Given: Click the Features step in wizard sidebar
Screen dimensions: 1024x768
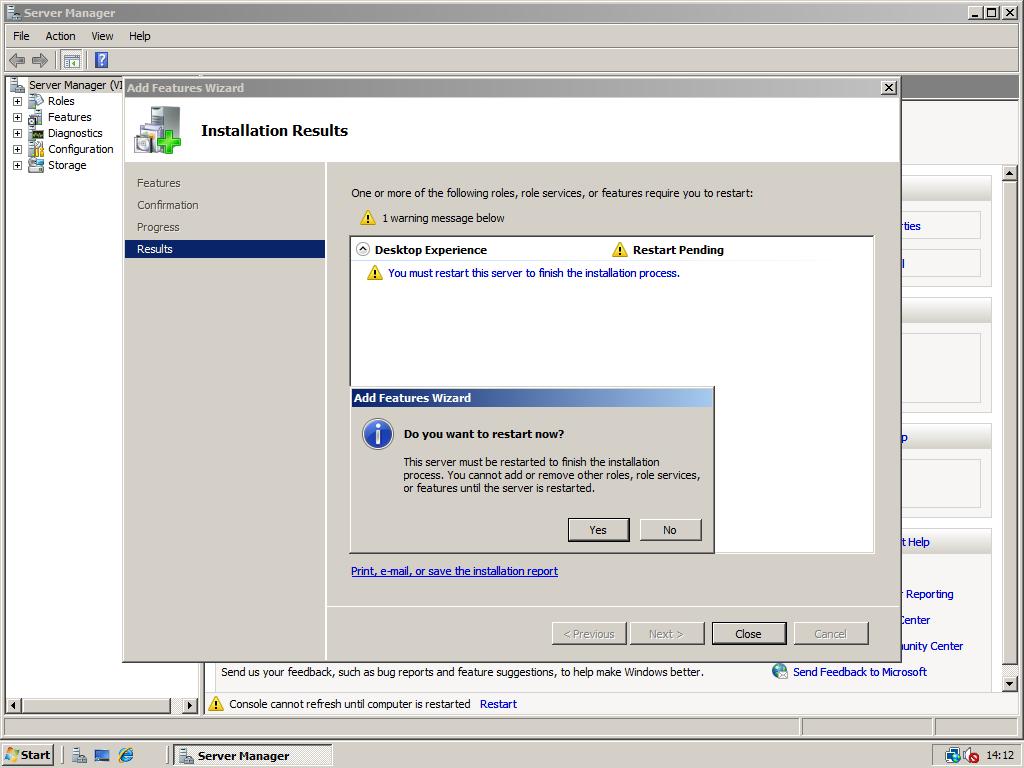Looking at the screenshot, I should pos(159,184).
